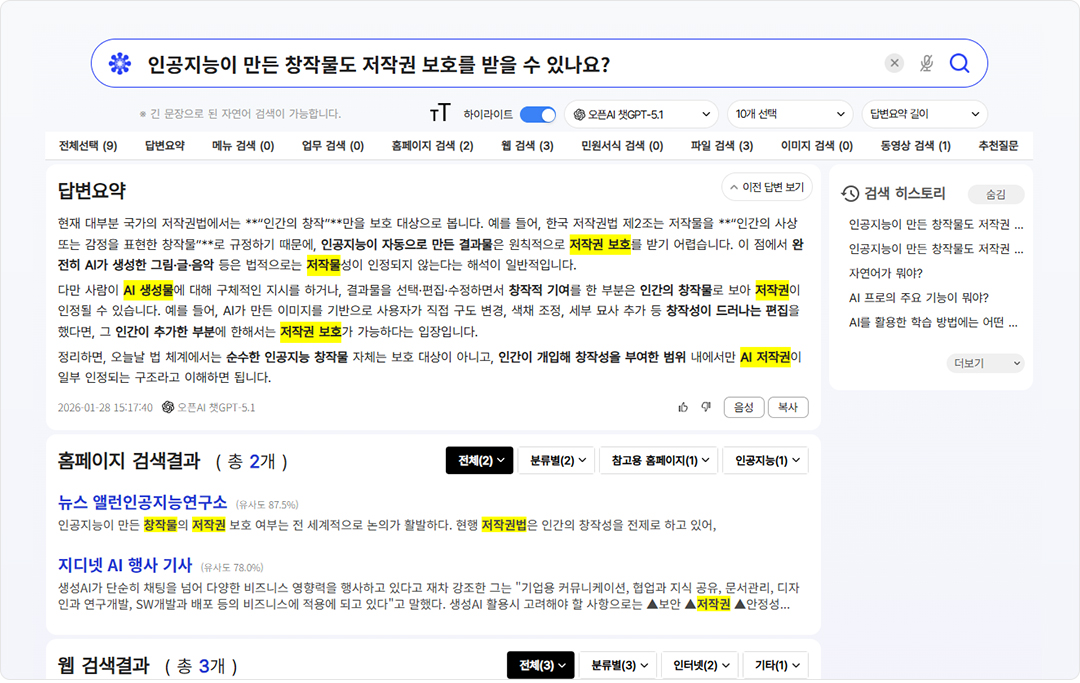The image size is (1080, 683).
Task: Switch to the 웹 검색 (3) tab
Action: (527, 146)
